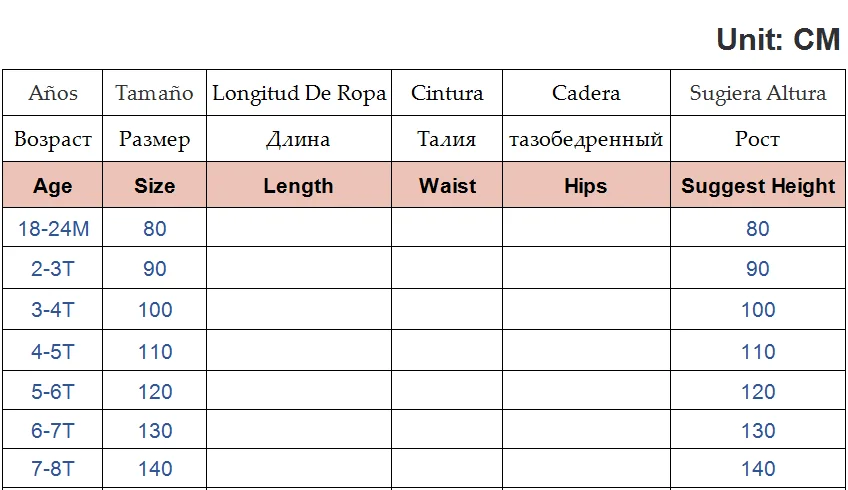Select the "Años" Spanish header cell
The width and height of the screenshot is (848, 490).
tap(53, 93)
